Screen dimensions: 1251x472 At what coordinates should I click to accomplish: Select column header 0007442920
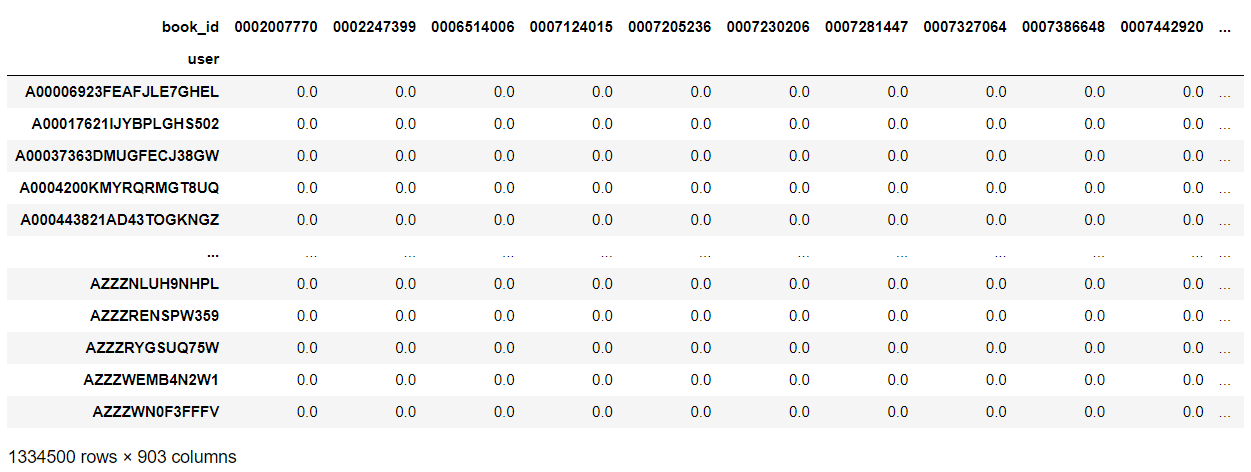point(1162,27)
